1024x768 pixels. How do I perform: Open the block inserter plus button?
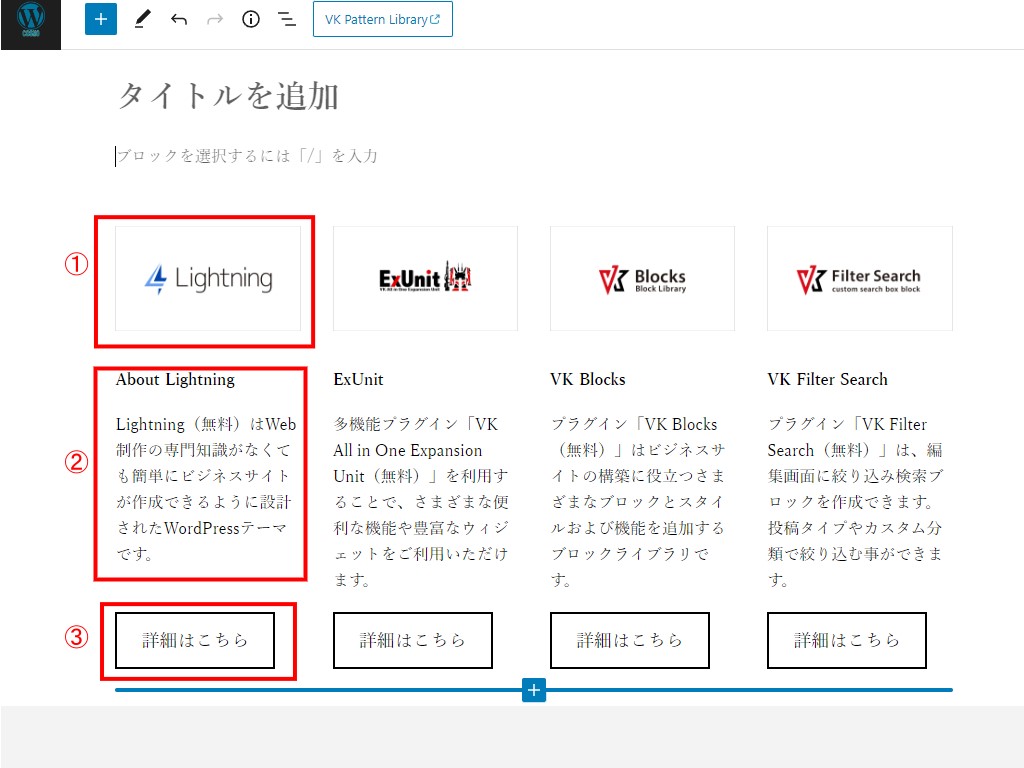[101, 19]
